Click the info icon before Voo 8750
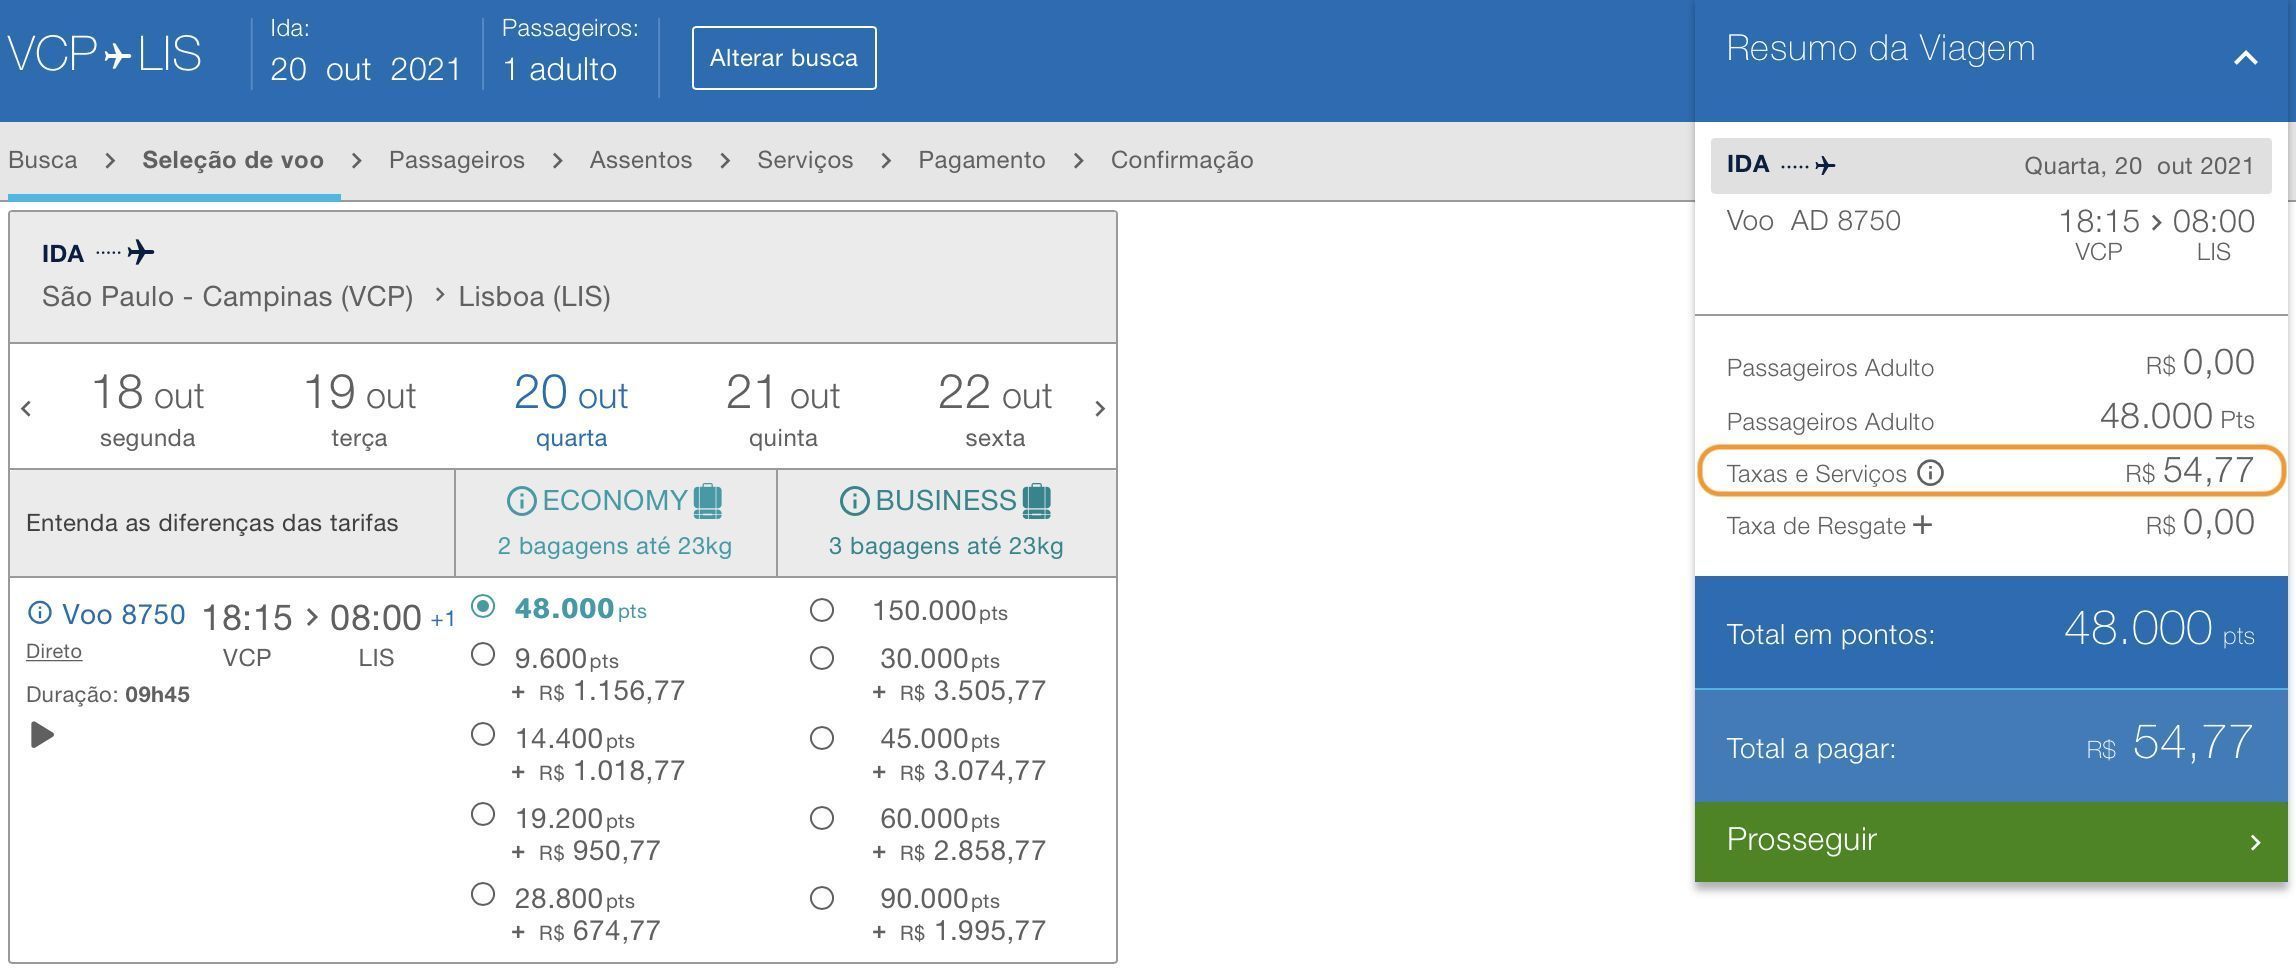 point(40,612)
